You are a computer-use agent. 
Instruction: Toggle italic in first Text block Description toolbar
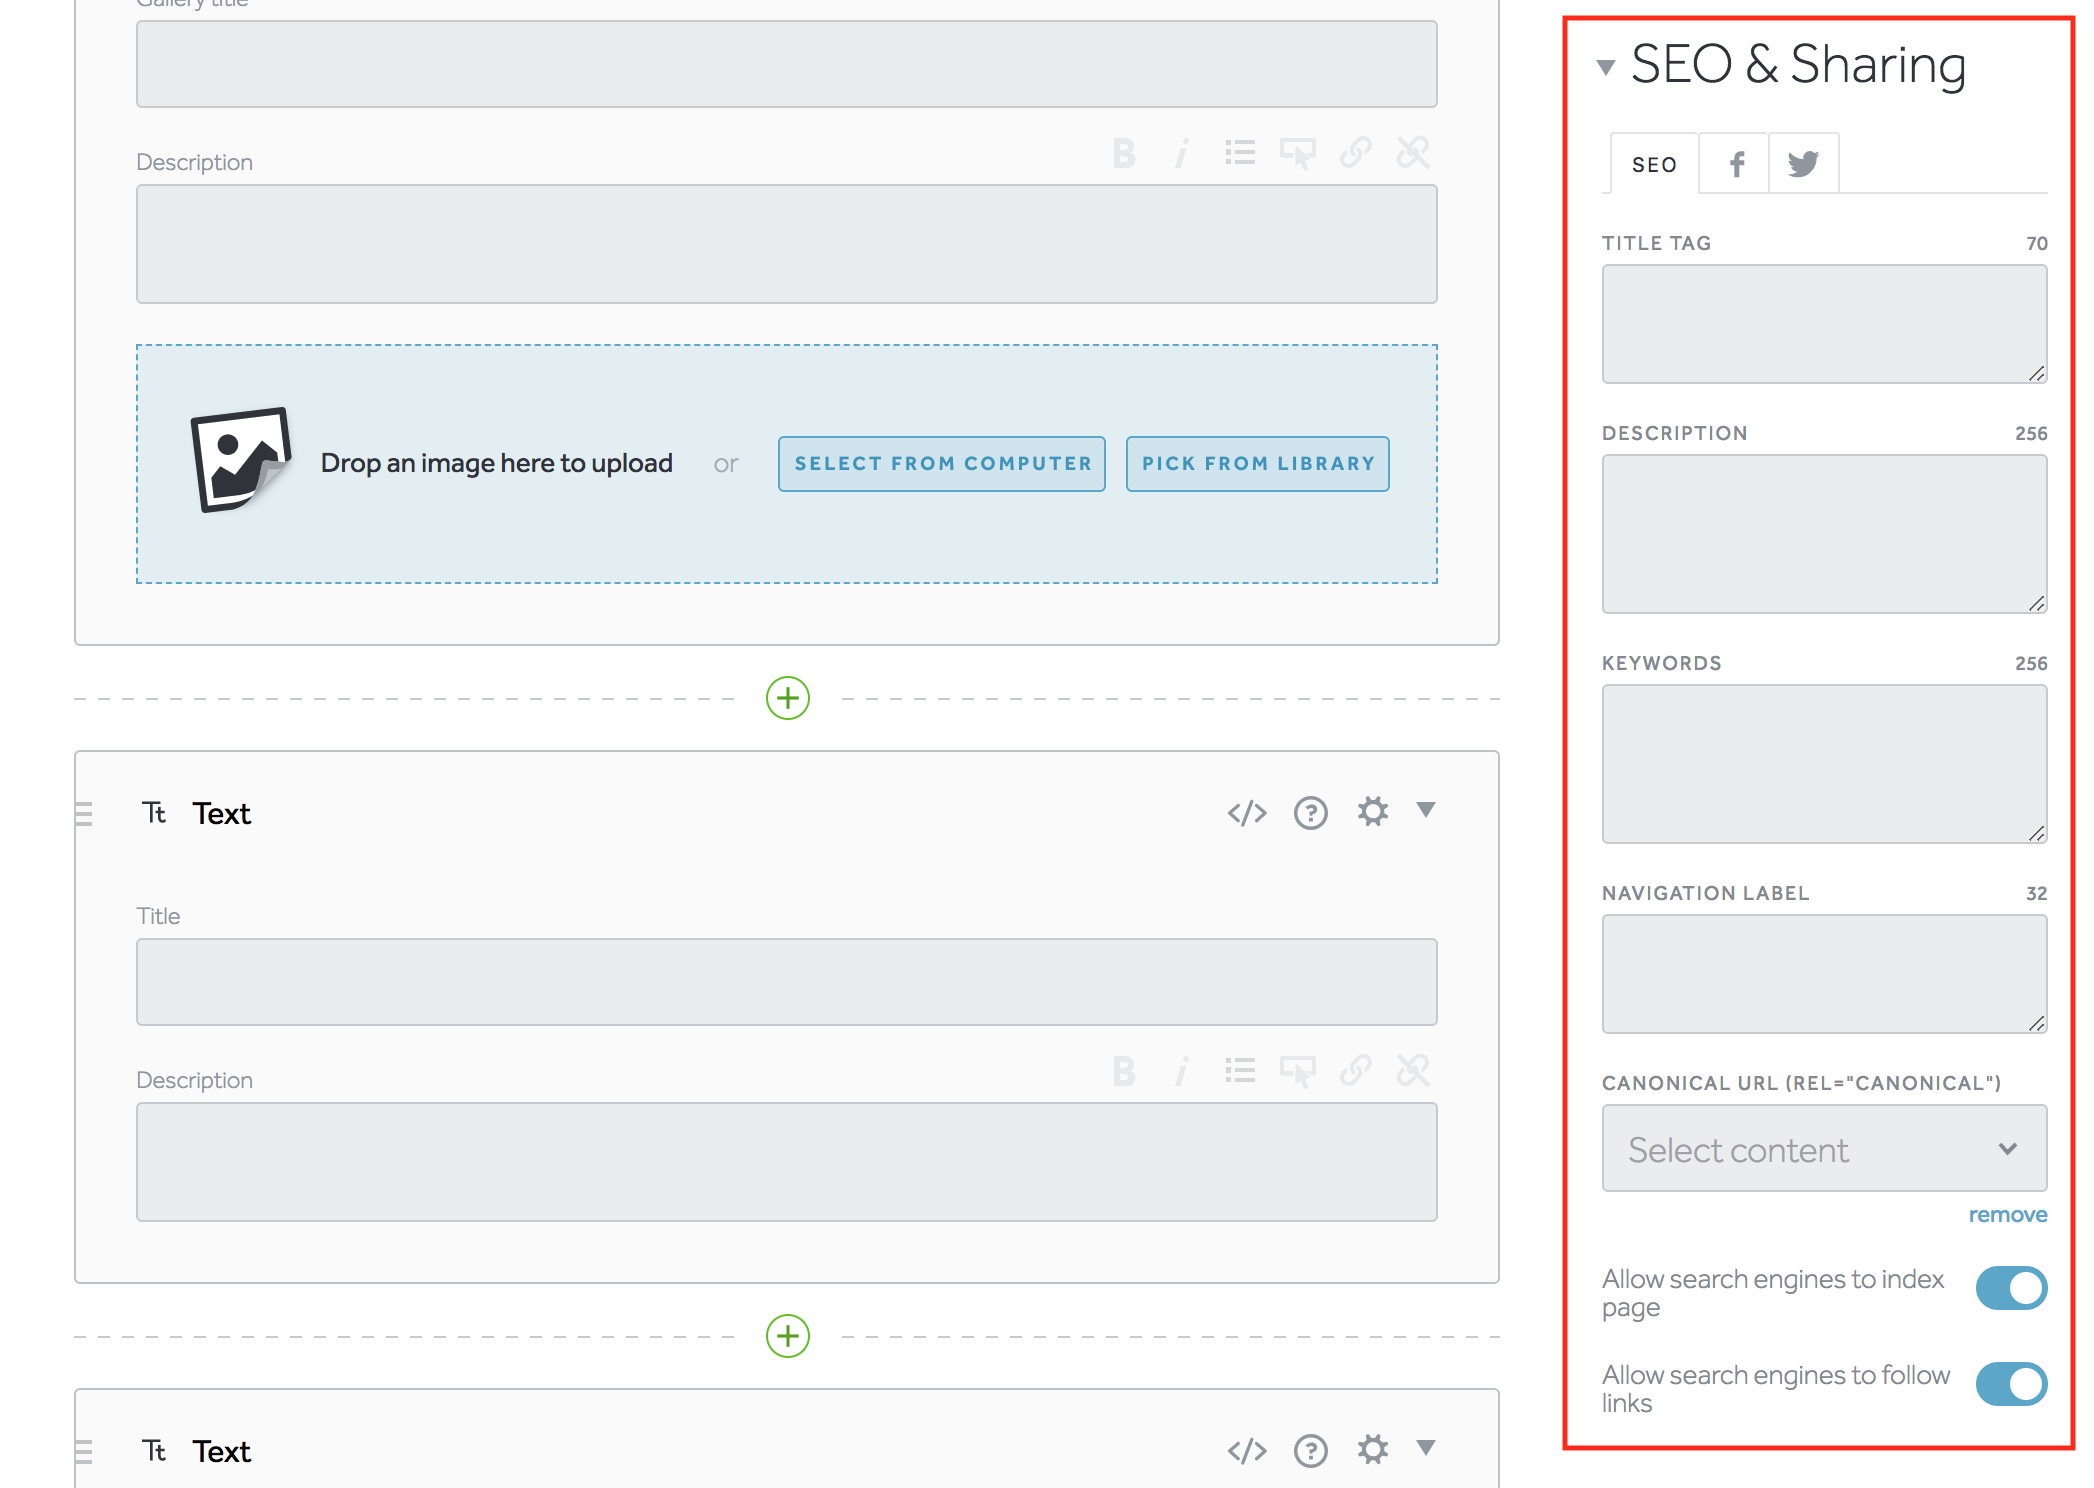[x=1182, y=1071]
